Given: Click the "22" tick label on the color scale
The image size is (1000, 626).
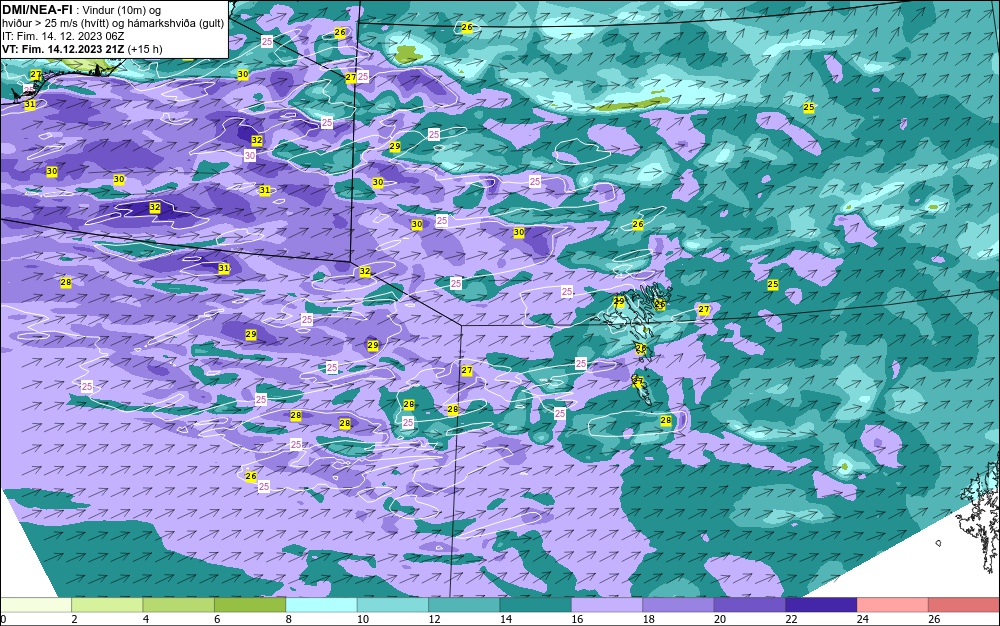Looking at the screenshot, I should click(791, 619).
